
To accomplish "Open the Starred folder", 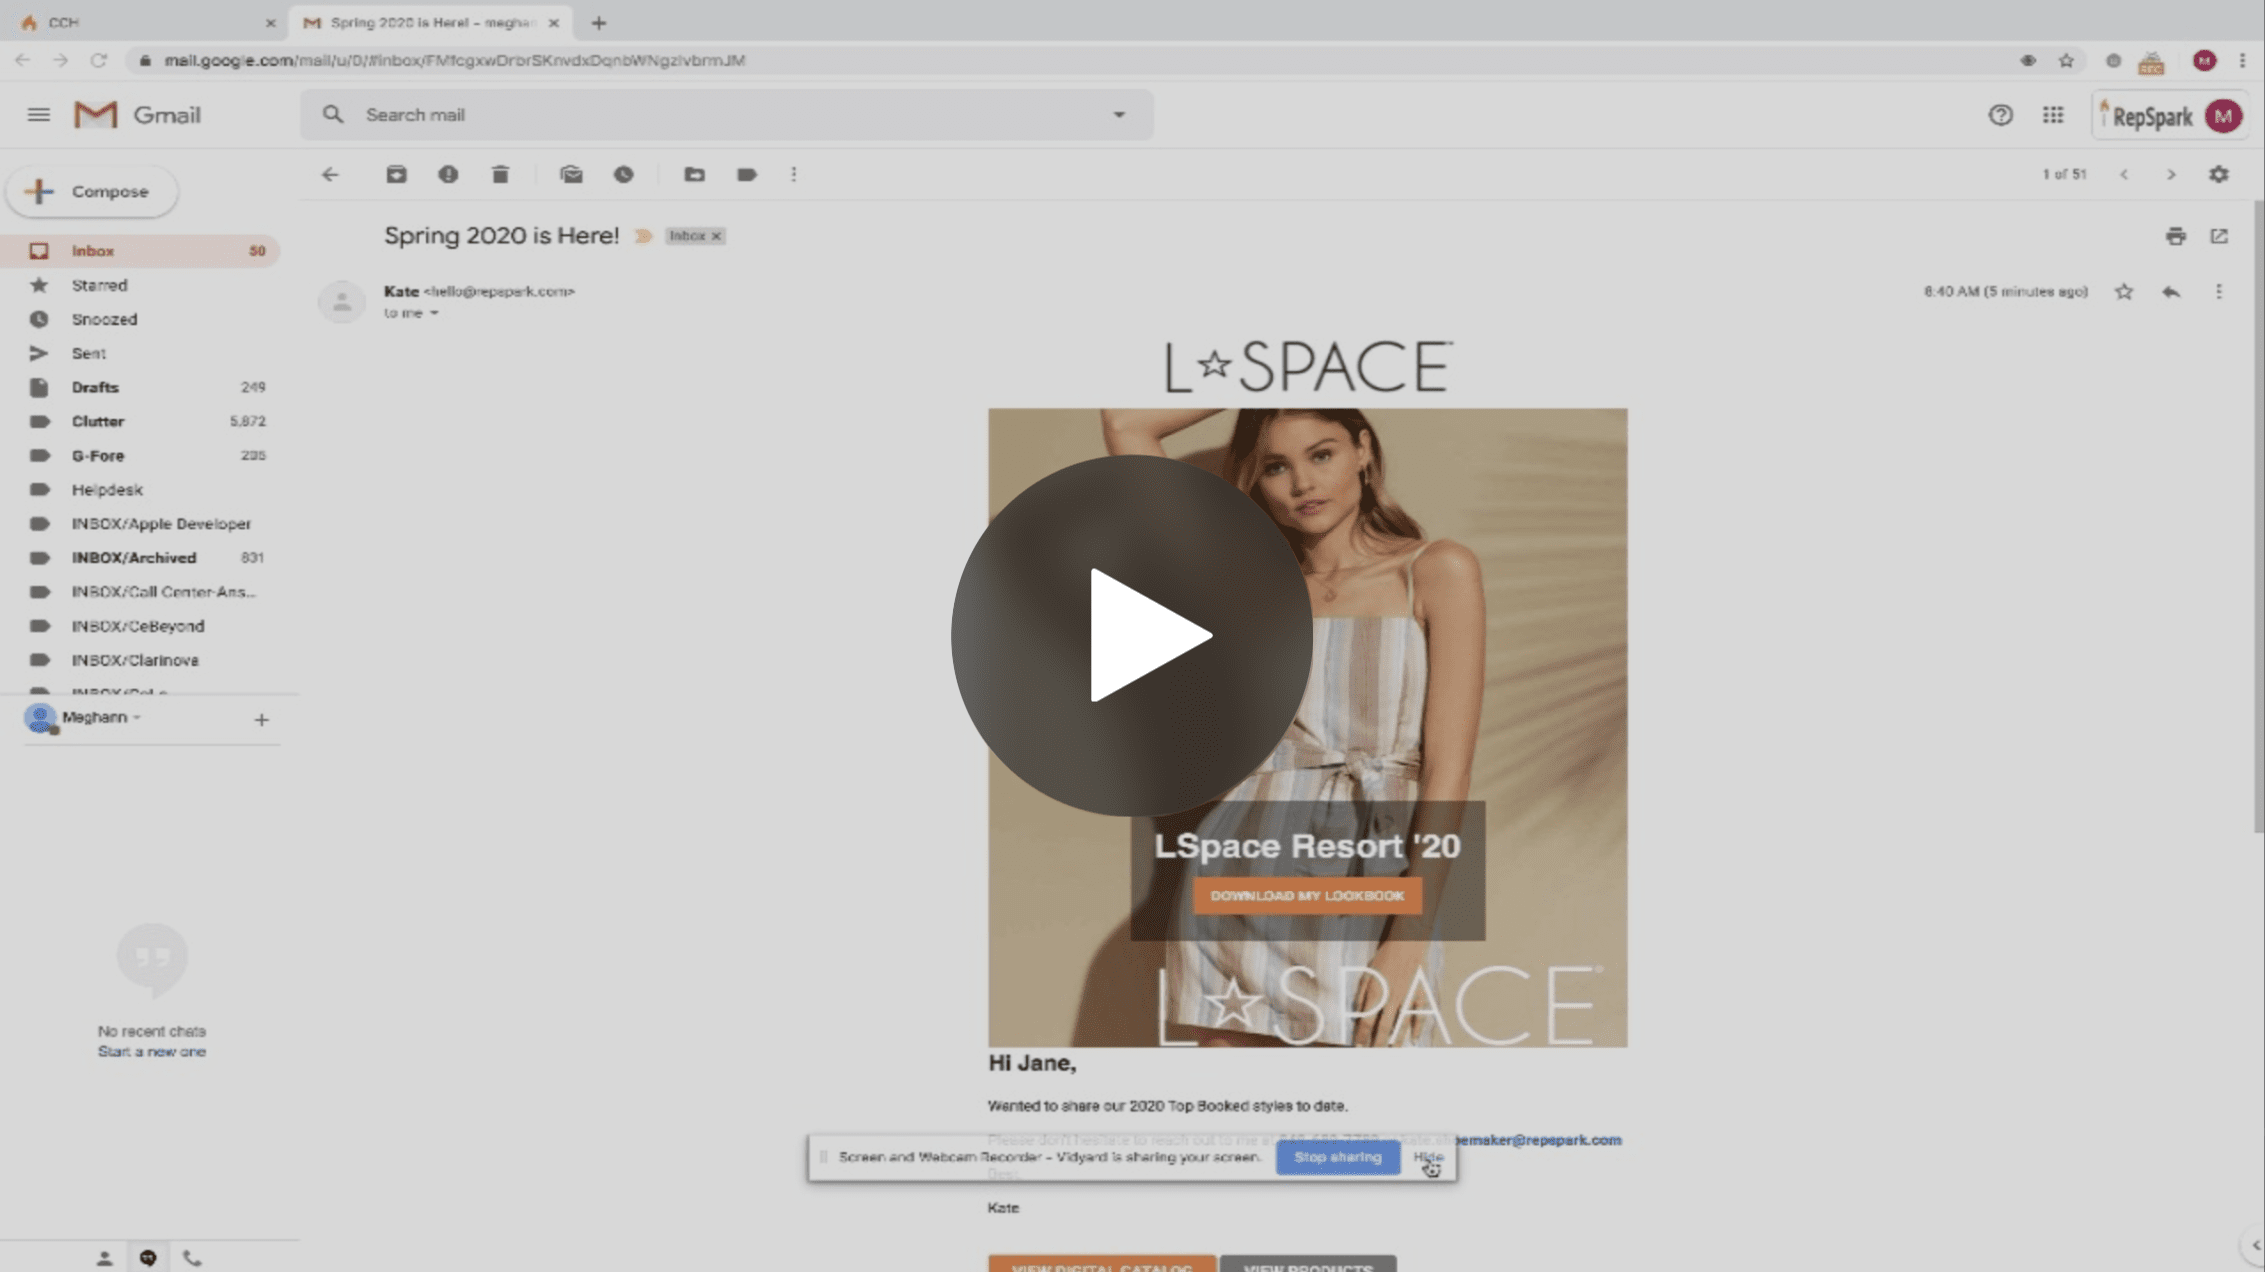I will [x=140, y=285].
